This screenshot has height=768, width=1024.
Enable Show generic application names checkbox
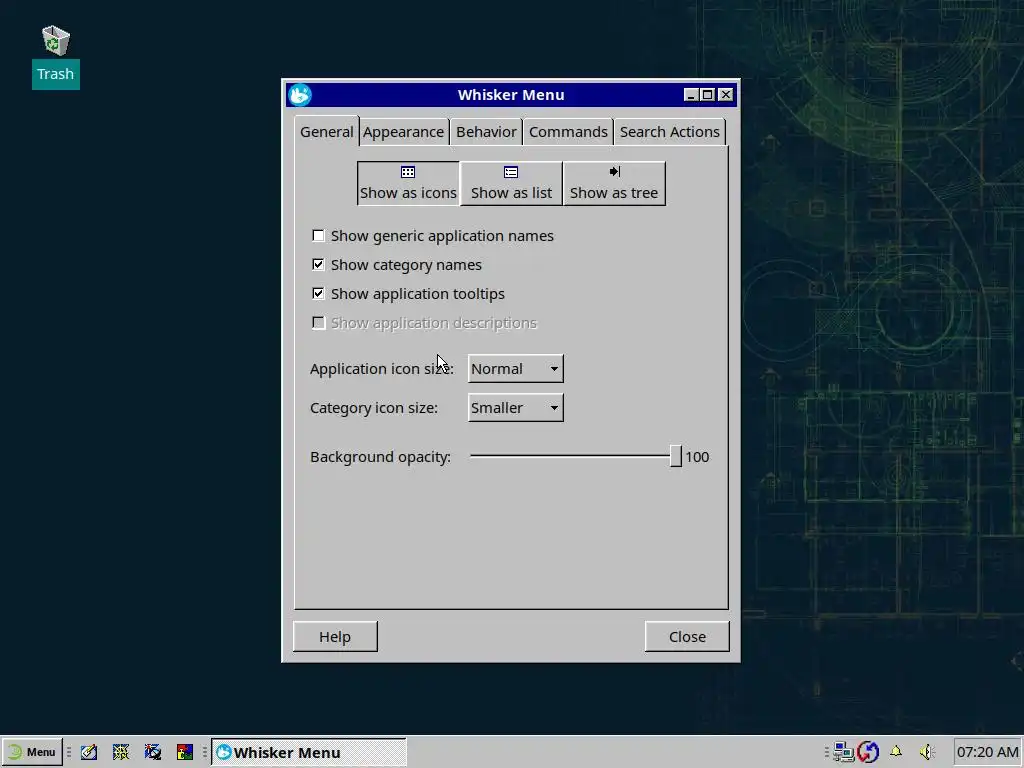pos(318,236)
